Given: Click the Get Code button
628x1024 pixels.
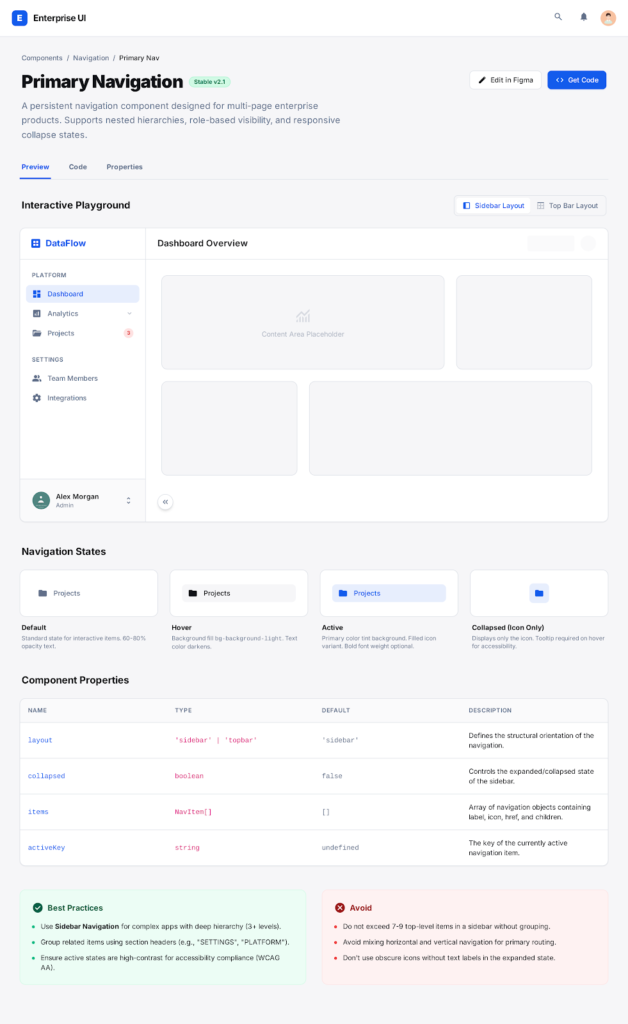Looking at the screenshot, I should tap(577, 80).
